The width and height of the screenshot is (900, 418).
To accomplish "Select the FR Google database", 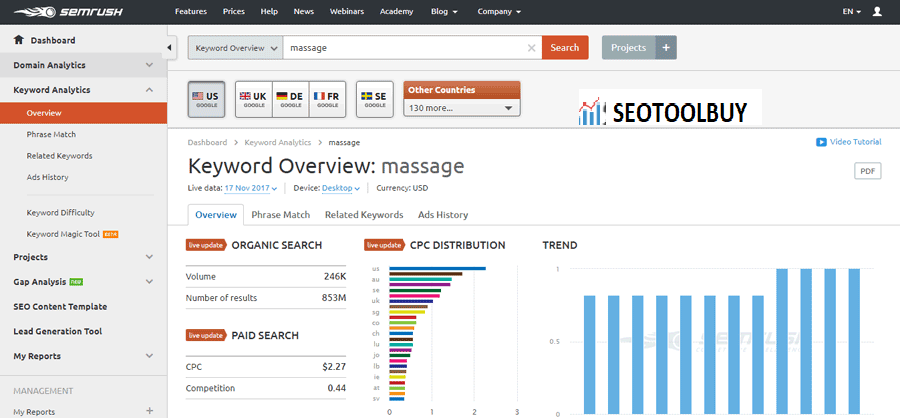I will pyautogui.click(x=327, y=99).
